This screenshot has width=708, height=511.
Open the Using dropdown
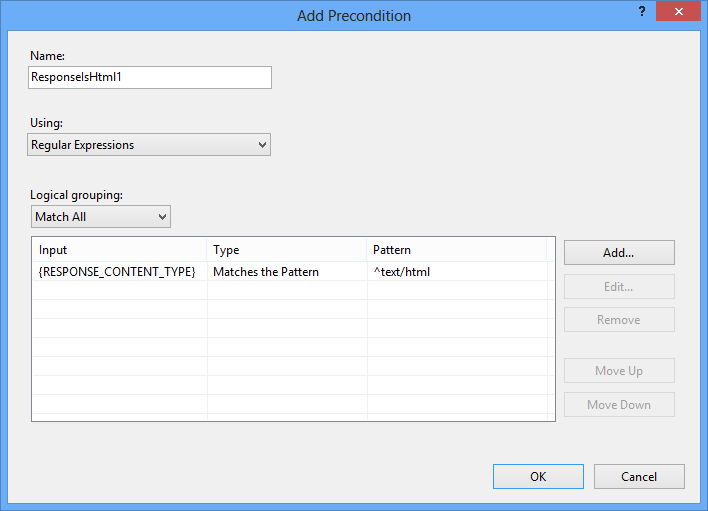click(149, 144)
